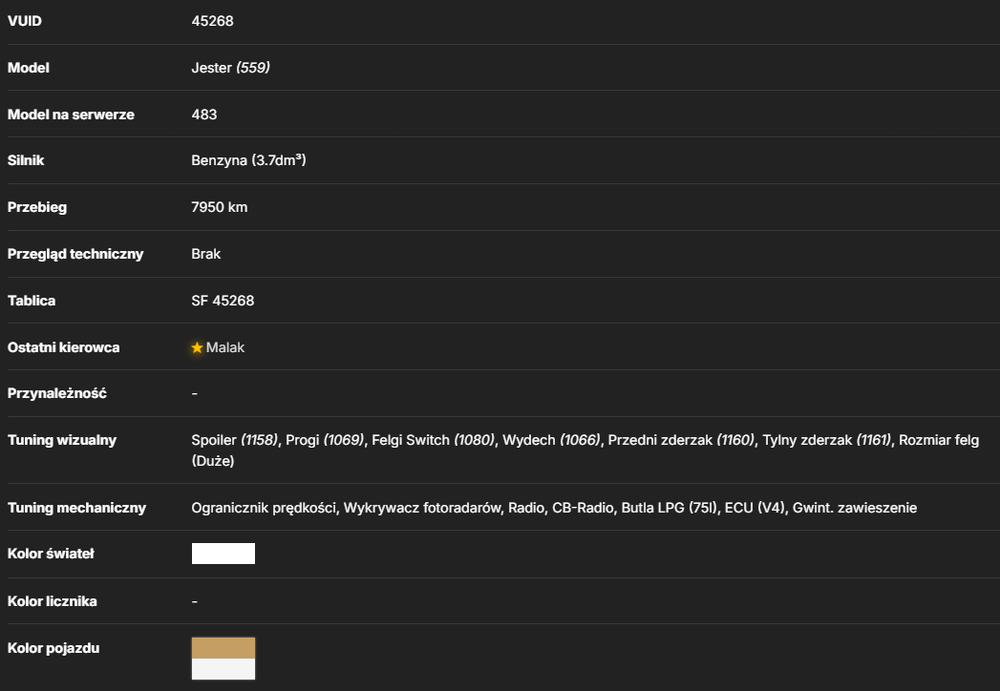
Task: Click Wydech (1066) tuning entry
Action: [x=552, y=440]
